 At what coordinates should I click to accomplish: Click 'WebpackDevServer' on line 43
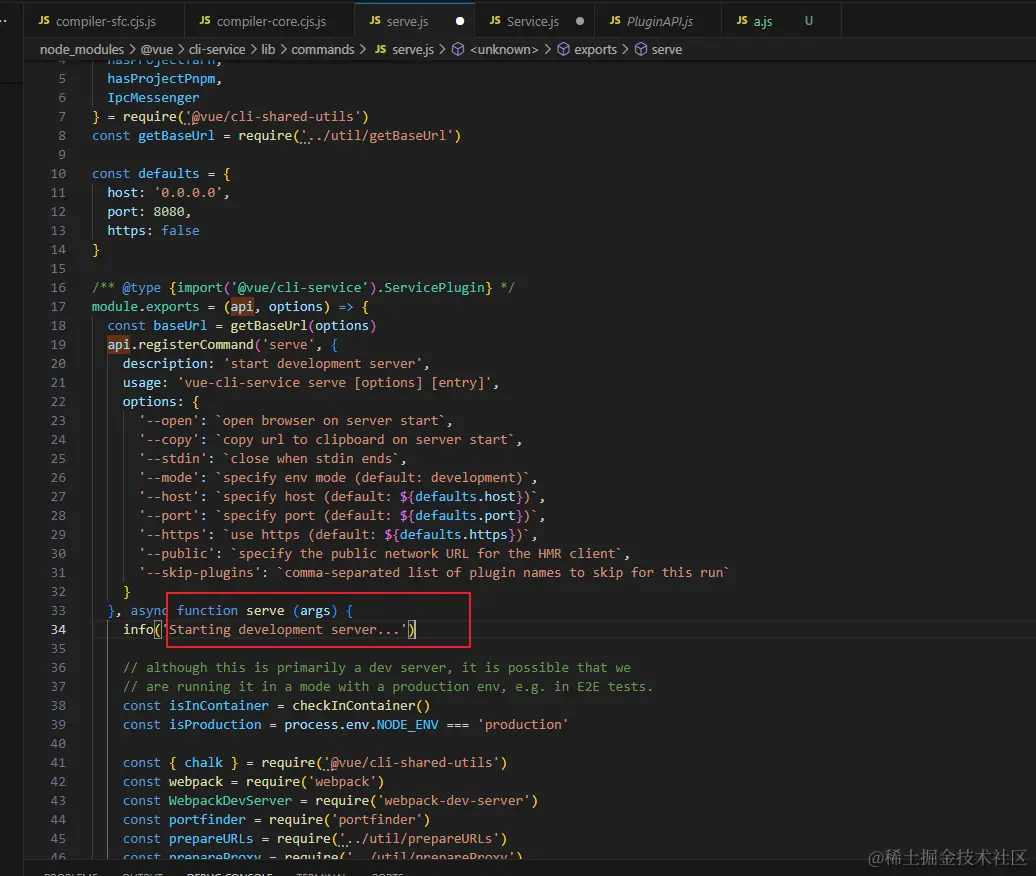(230, 801)
